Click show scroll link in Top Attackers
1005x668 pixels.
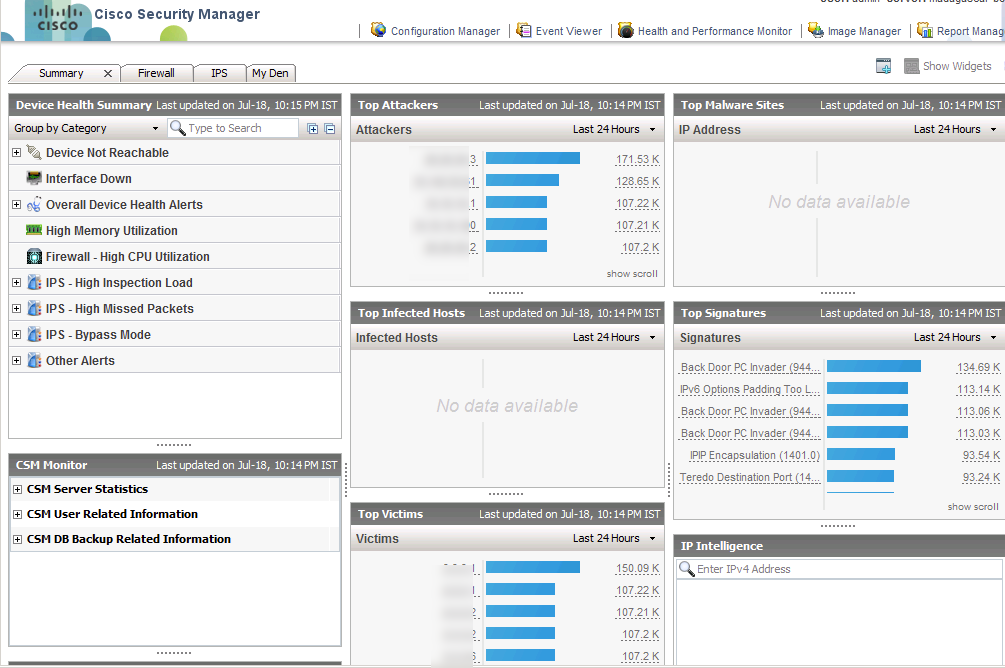pos(632,274)
